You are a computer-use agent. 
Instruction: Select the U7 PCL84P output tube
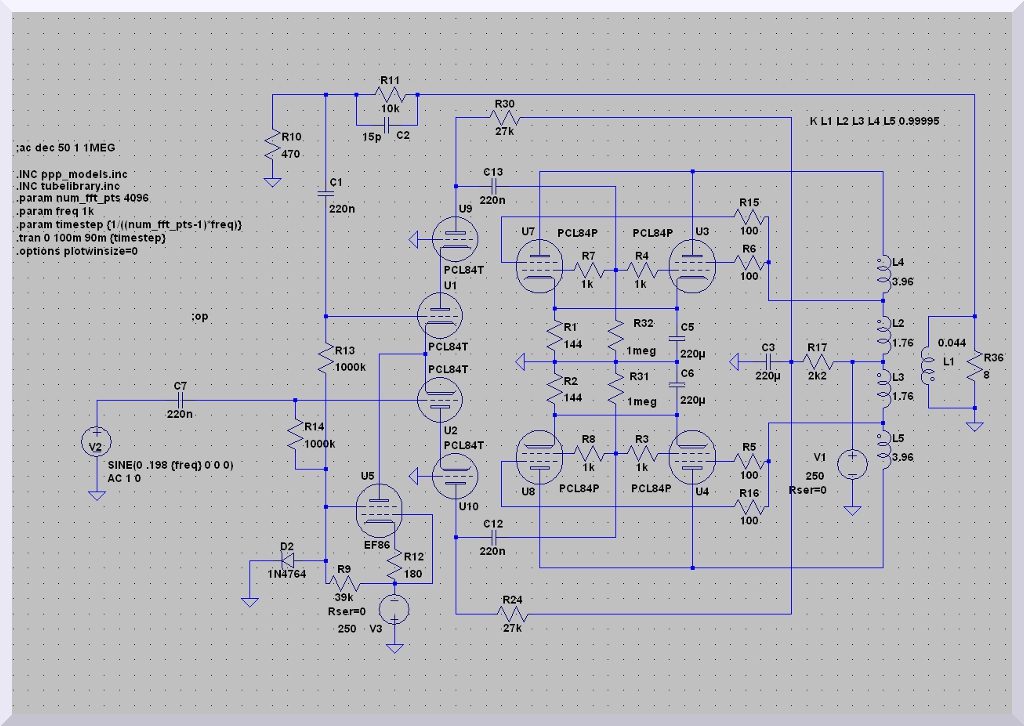(x=540, y=267)
